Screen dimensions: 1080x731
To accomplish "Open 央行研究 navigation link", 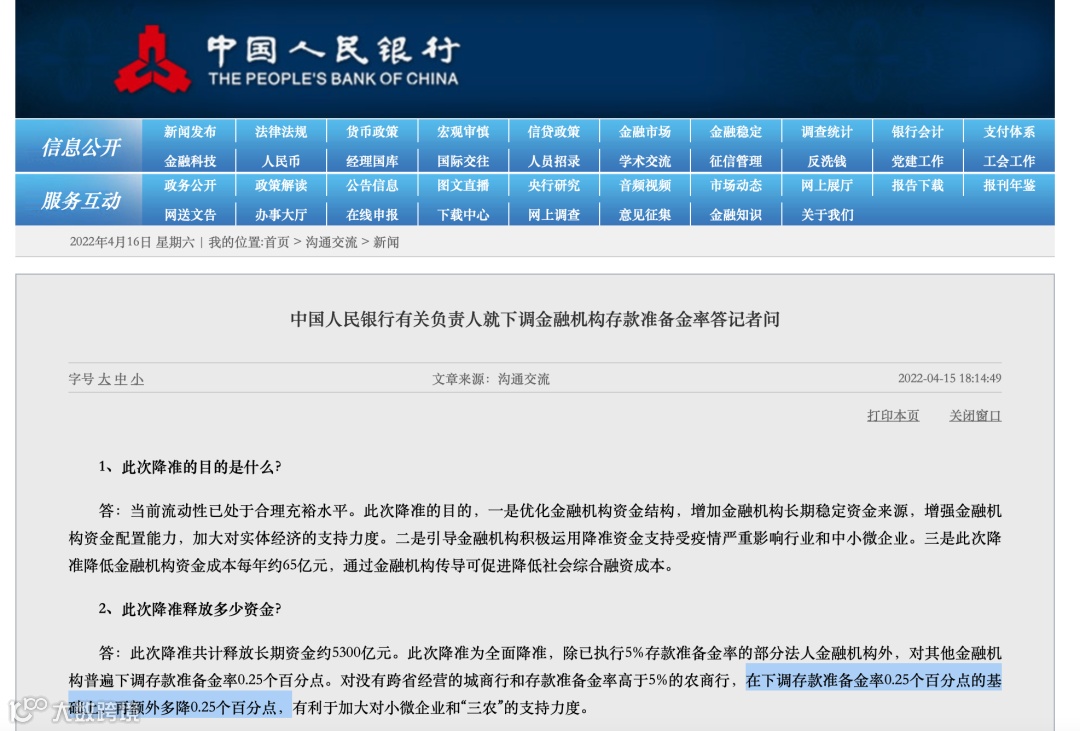I will (554, 185).
